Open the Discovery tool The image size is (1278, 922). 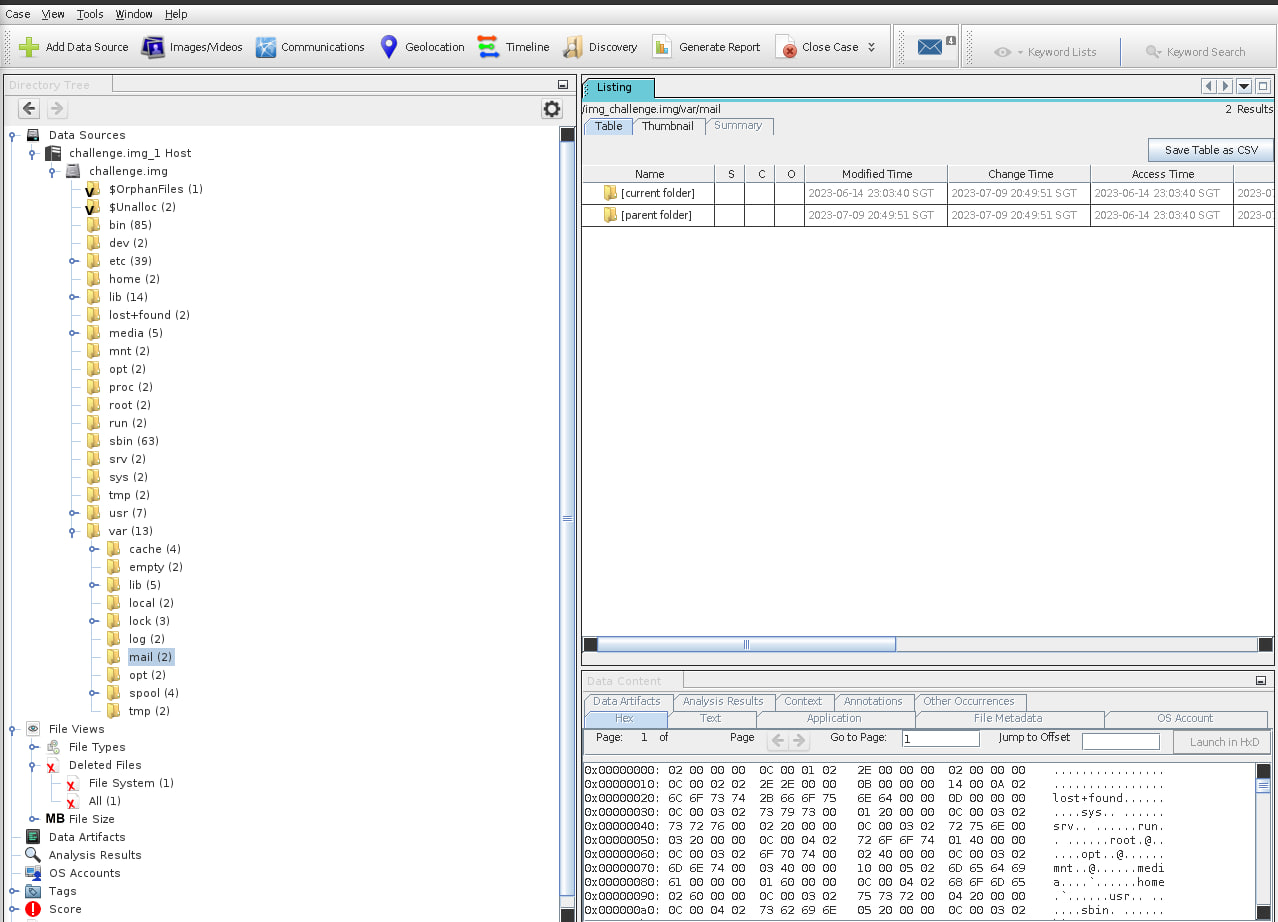(x=573, y=47)
